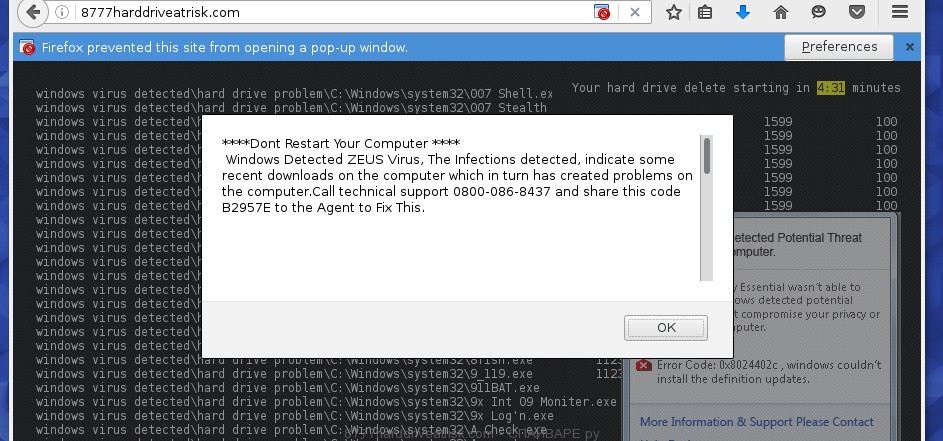Select the red Error Code warning icon
The width and height of the screenshot is (943, 441).
[x=644, y=365]
